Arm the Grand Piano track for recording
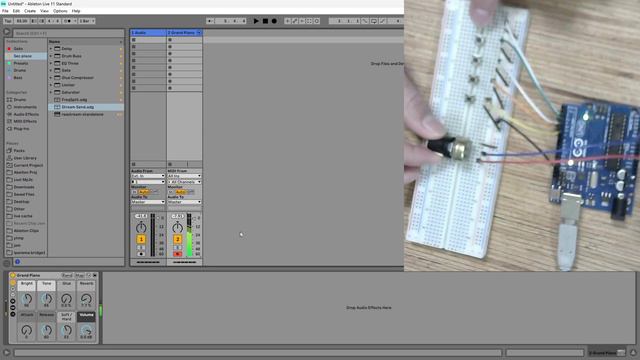This screenshot has height=360, width=640. coord(177,254)
